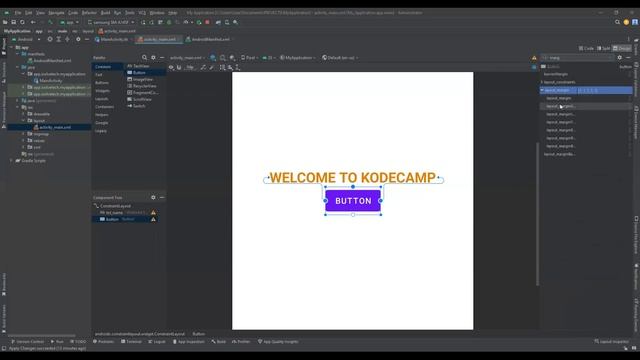Open the app run configuration dropdown
The image size is (640, 360).
(x=69, y=22)
